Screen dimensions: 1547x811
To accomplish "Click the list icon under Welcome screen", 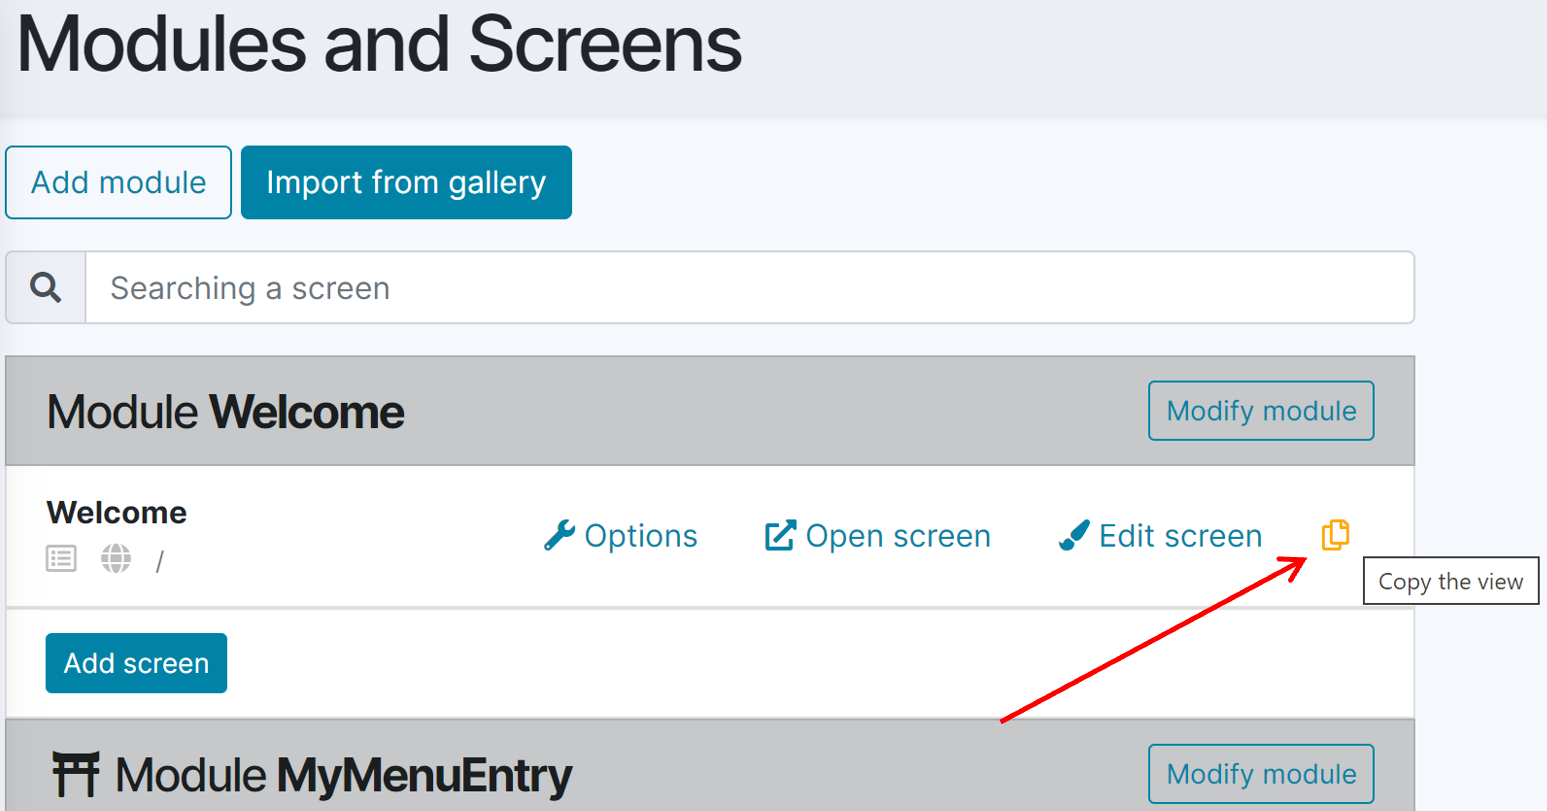I will pos(61,558).
